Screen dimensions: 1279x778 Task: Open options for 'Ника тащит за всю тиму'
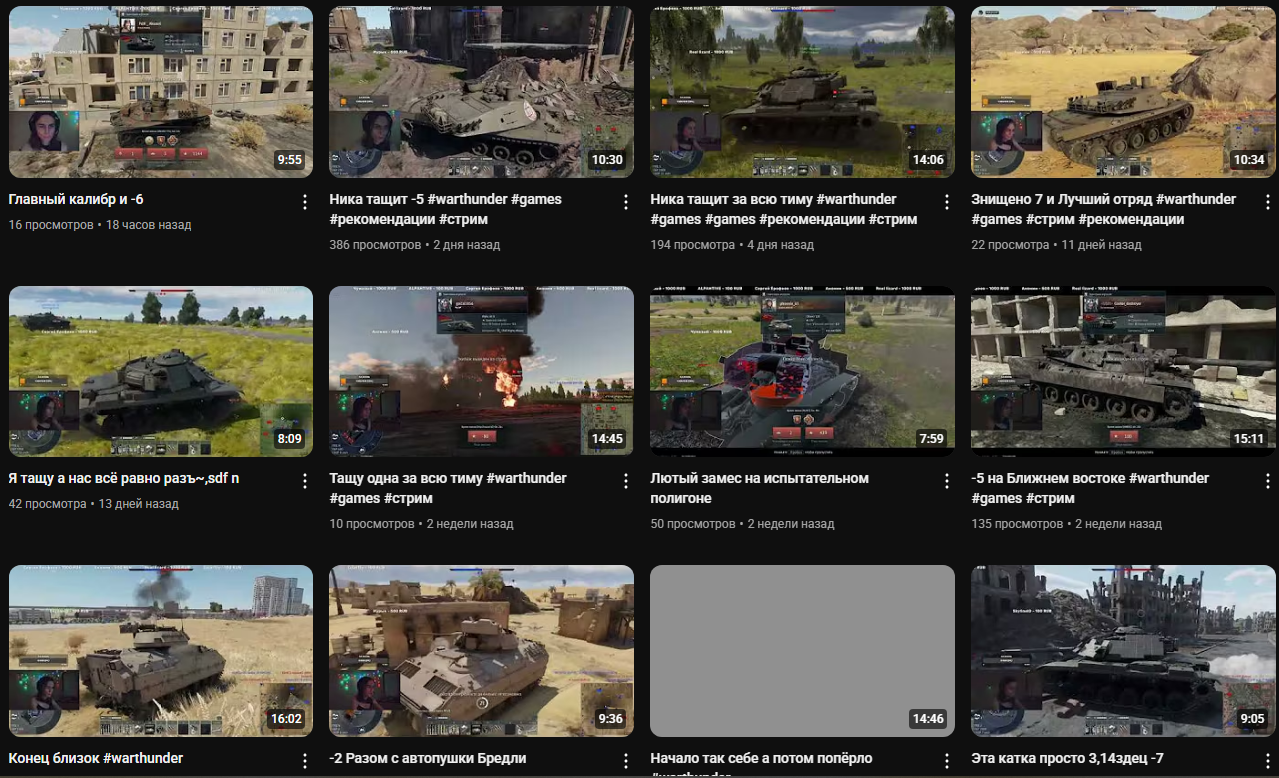(947, 202)
